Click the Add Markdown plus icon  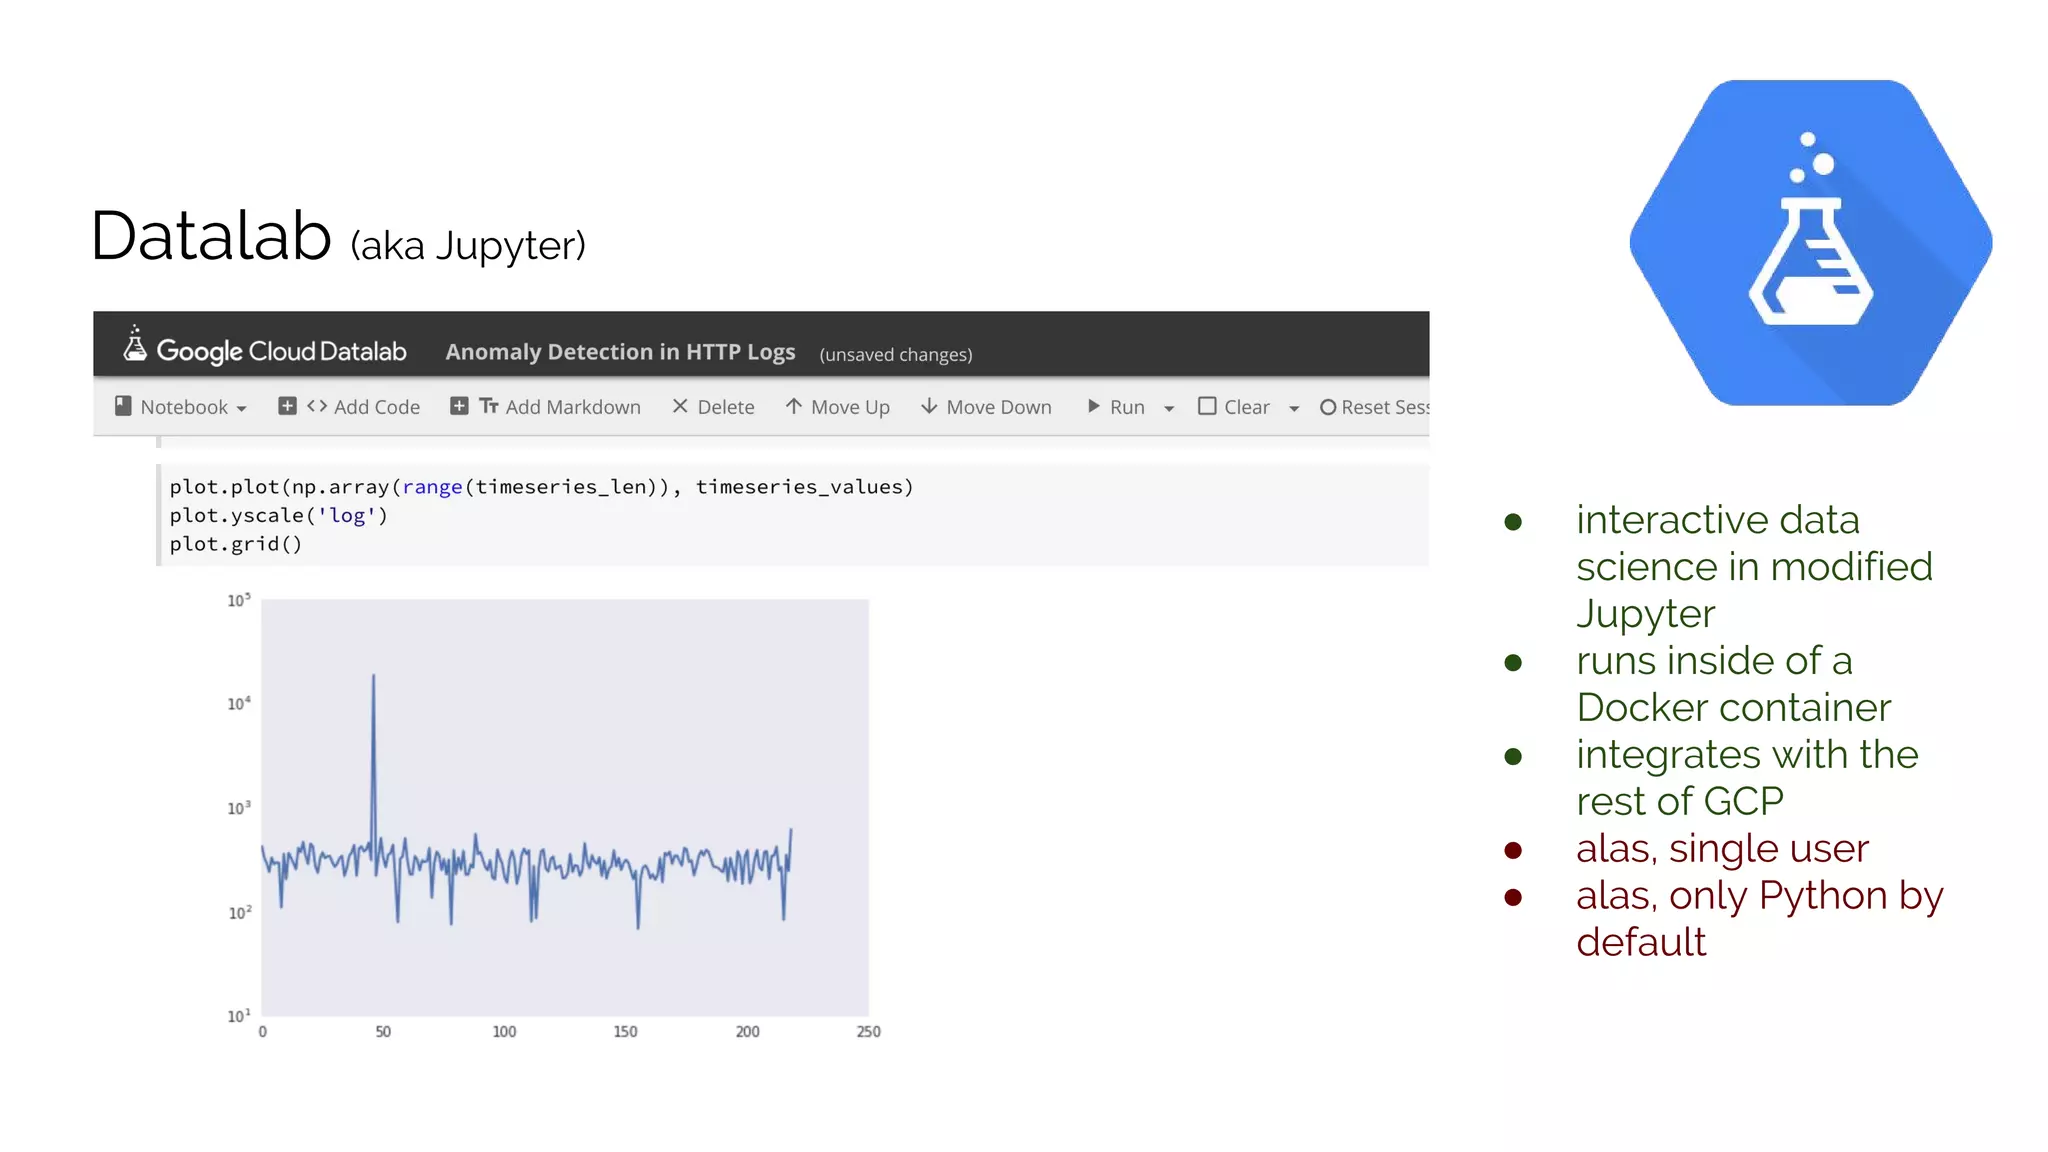pyautogui.click(x=459, y=406)
